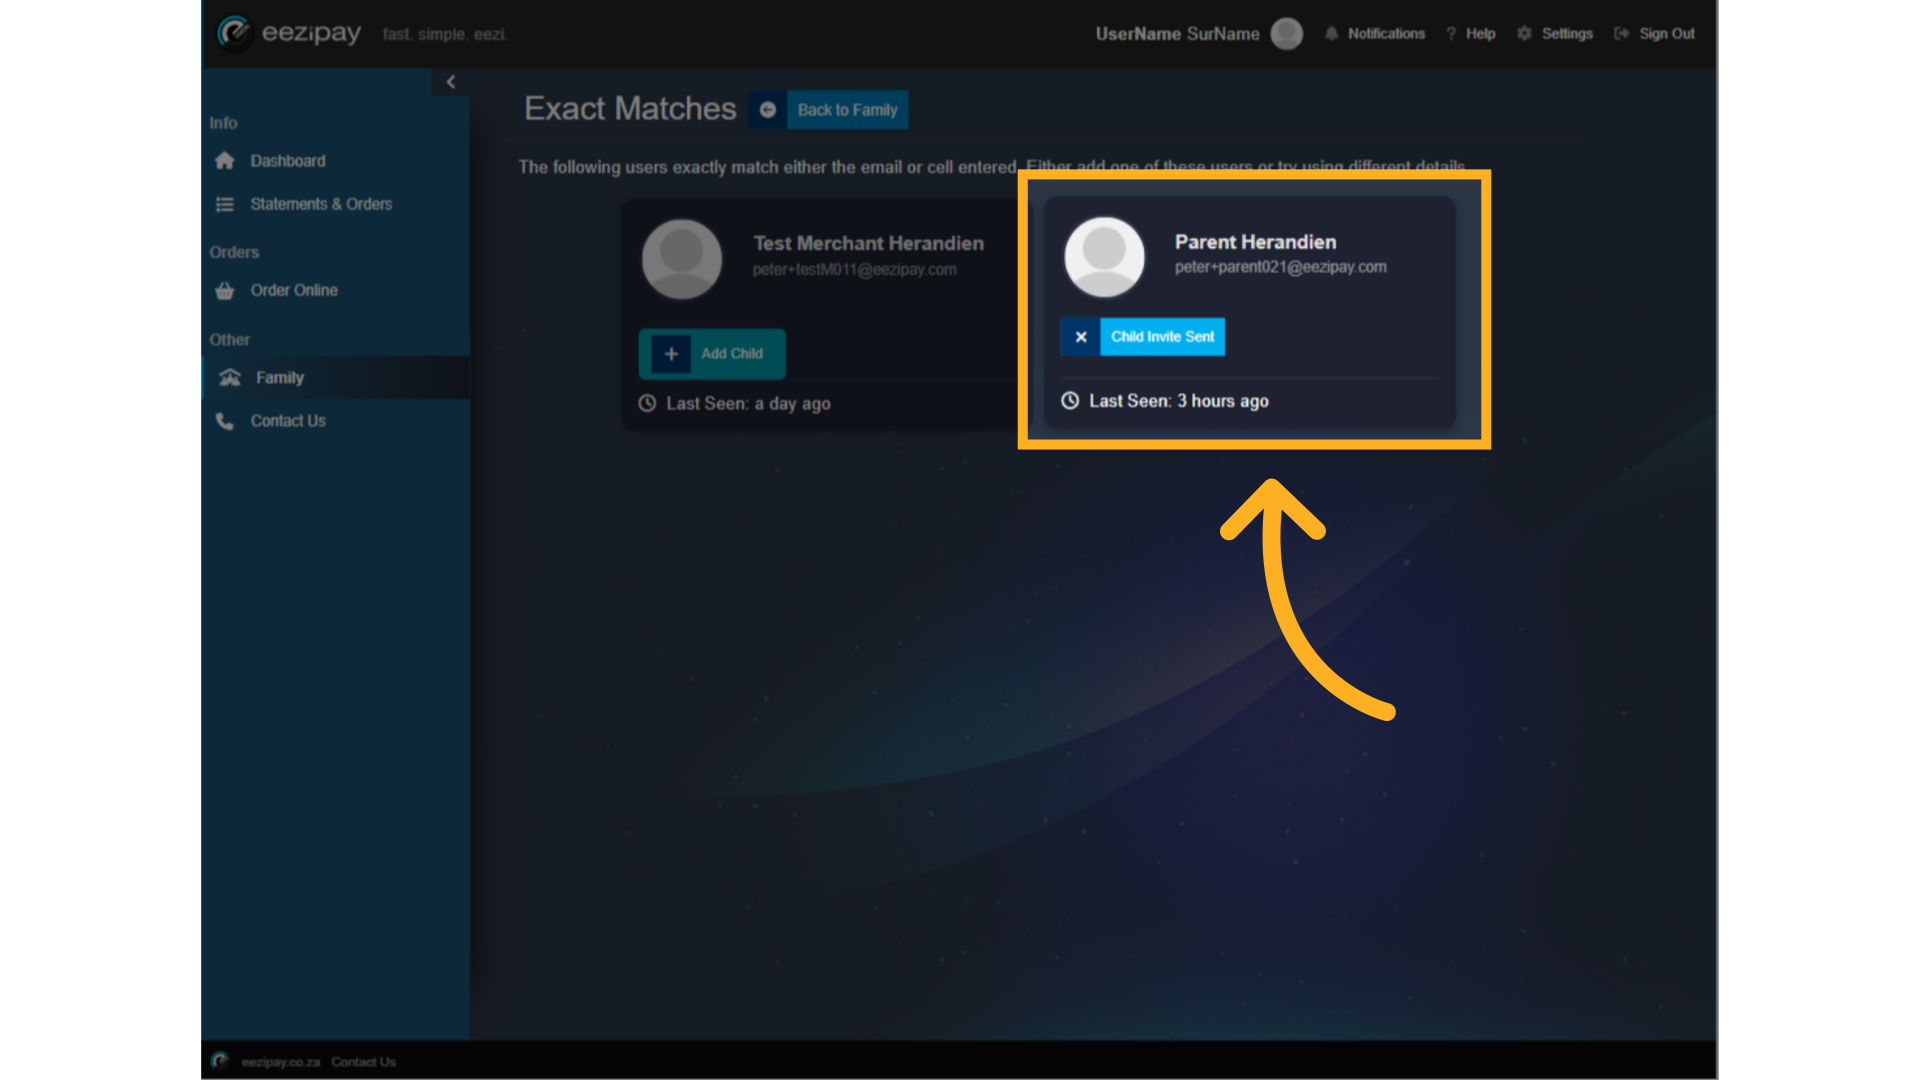Click the Family sidebar icon
The image size is (1920, 1080).
click(230, 378)
